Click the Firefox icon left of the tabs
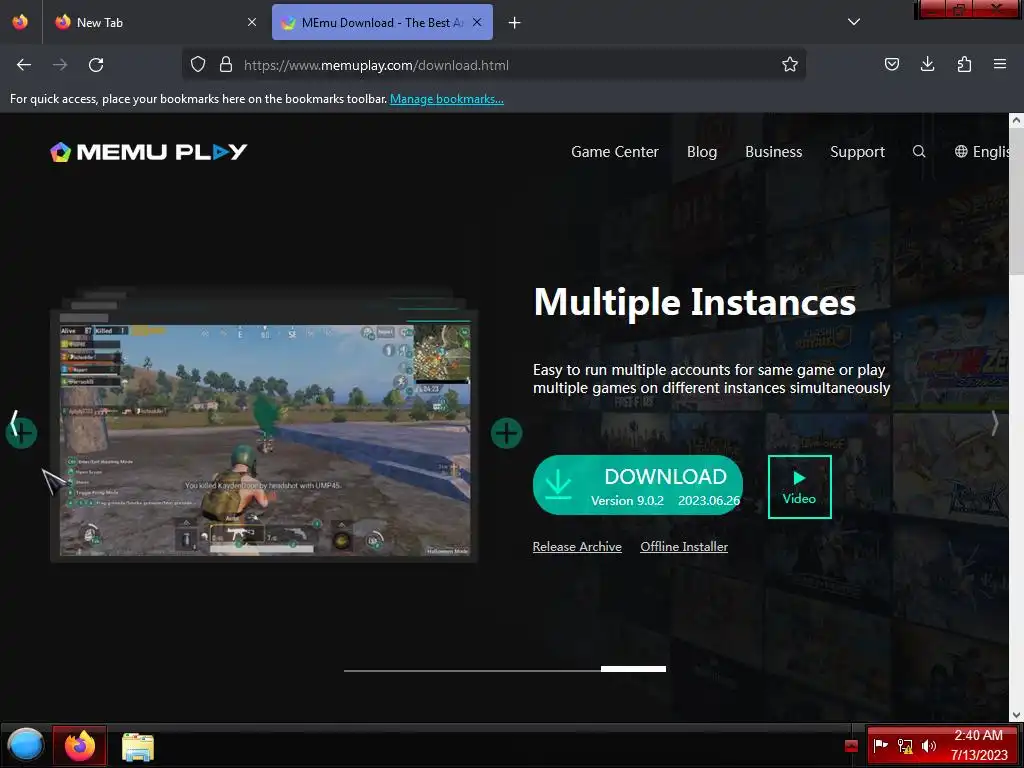Viewport: 1024px width, 768px height. [x=20, y=22]
